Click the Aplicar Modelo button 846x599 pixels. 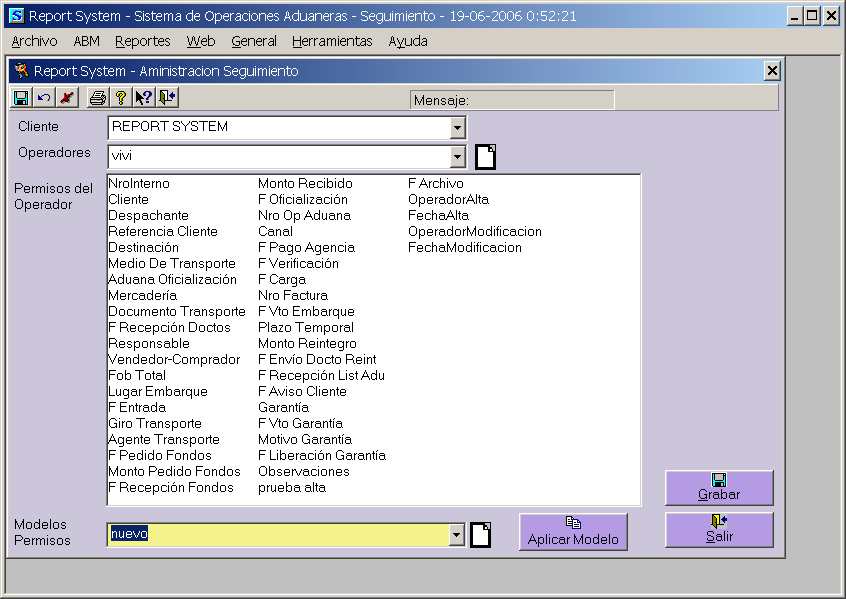[573, 532]
